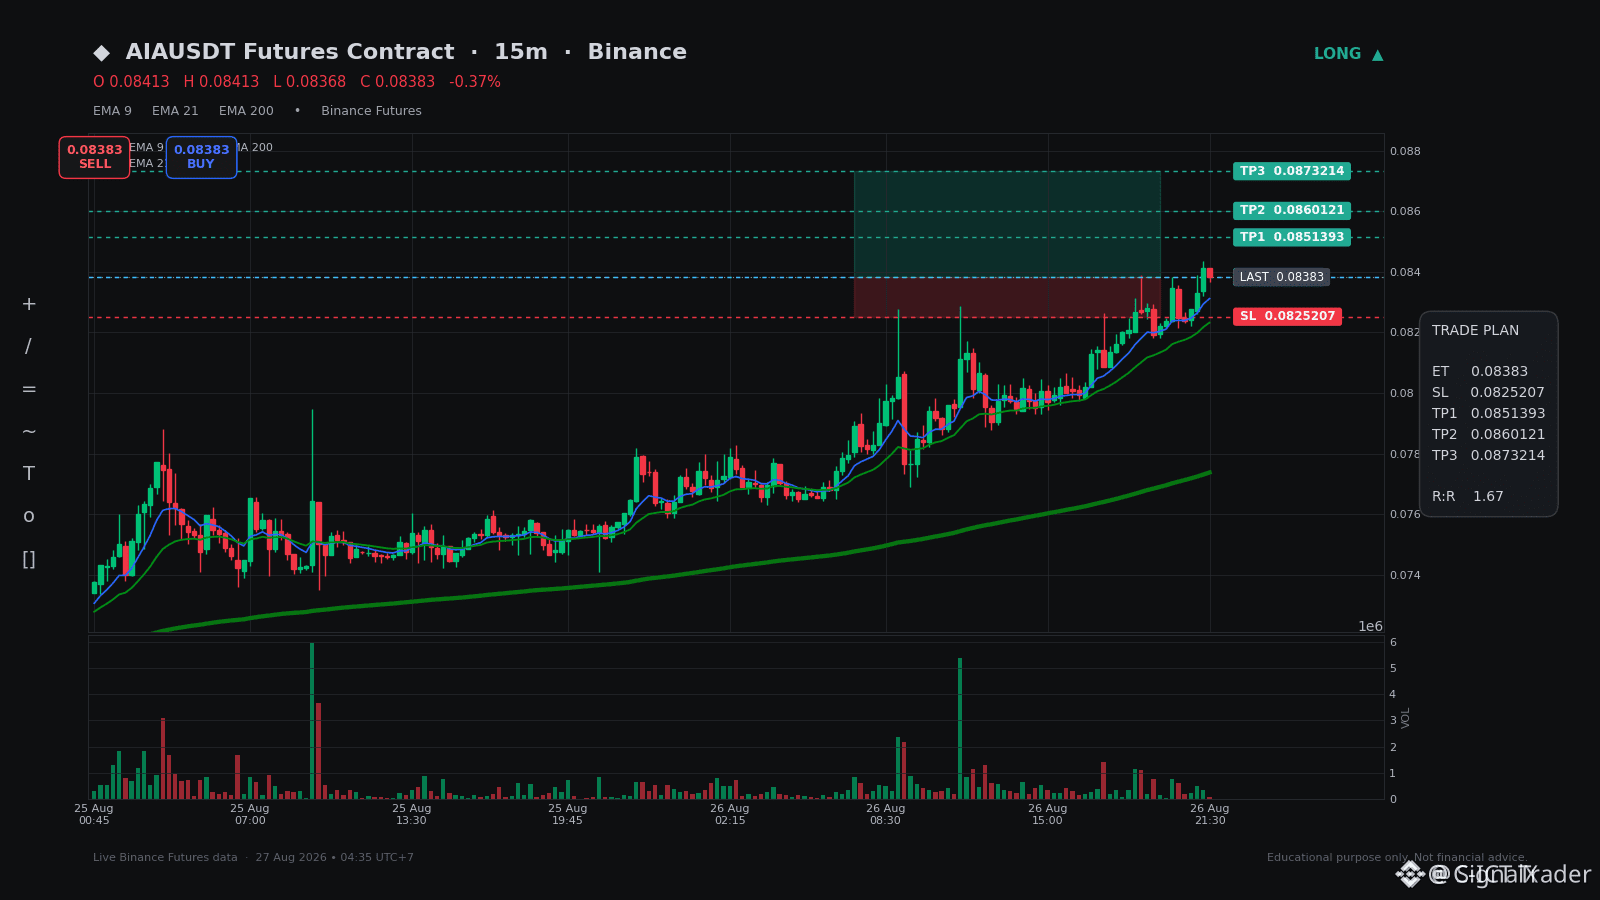Image resolution: width=1600 pixels, height=900 pixels.
Task: Click the 25 Aug 19:45 time label
Action: point(567,814)
